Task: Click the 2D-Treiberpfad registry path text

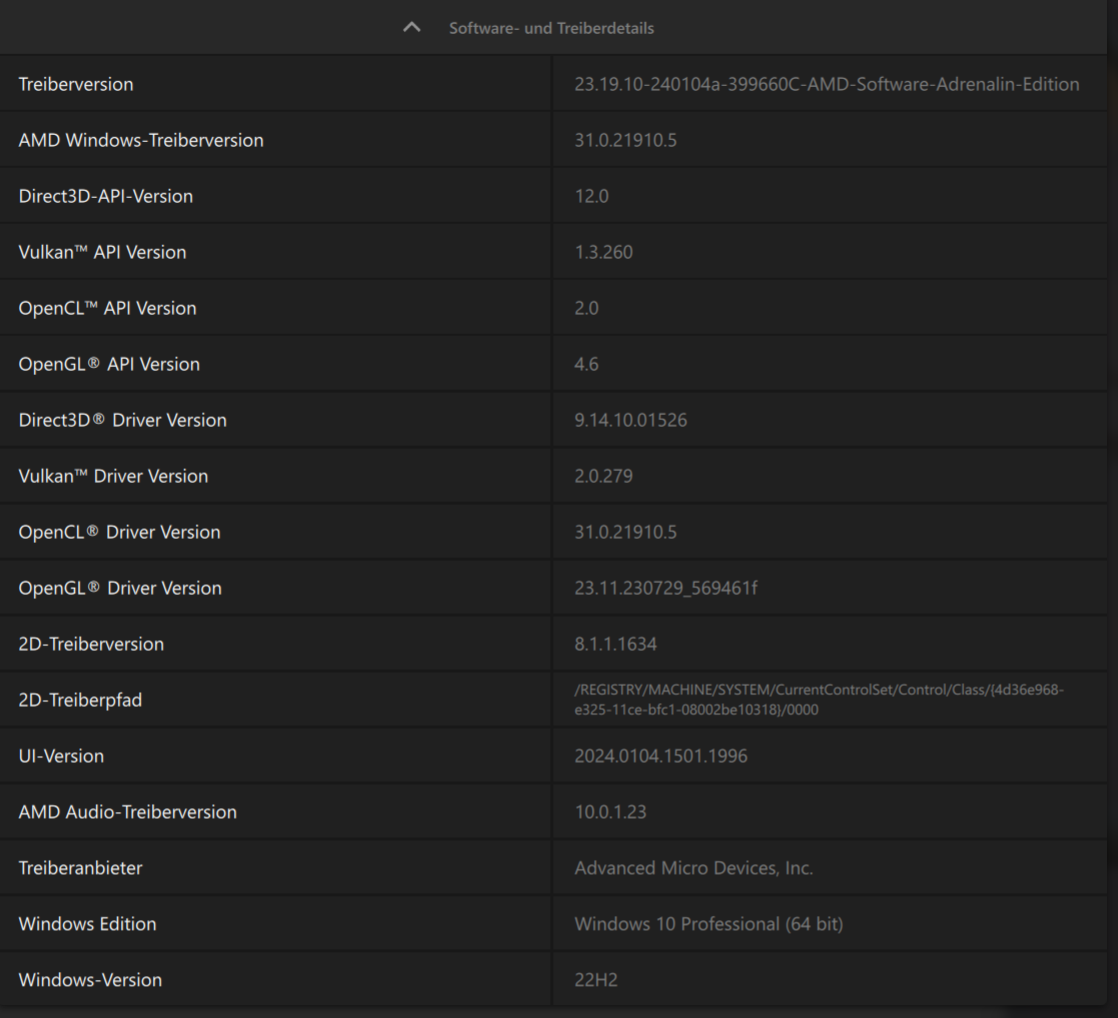Action: [820, 700]
